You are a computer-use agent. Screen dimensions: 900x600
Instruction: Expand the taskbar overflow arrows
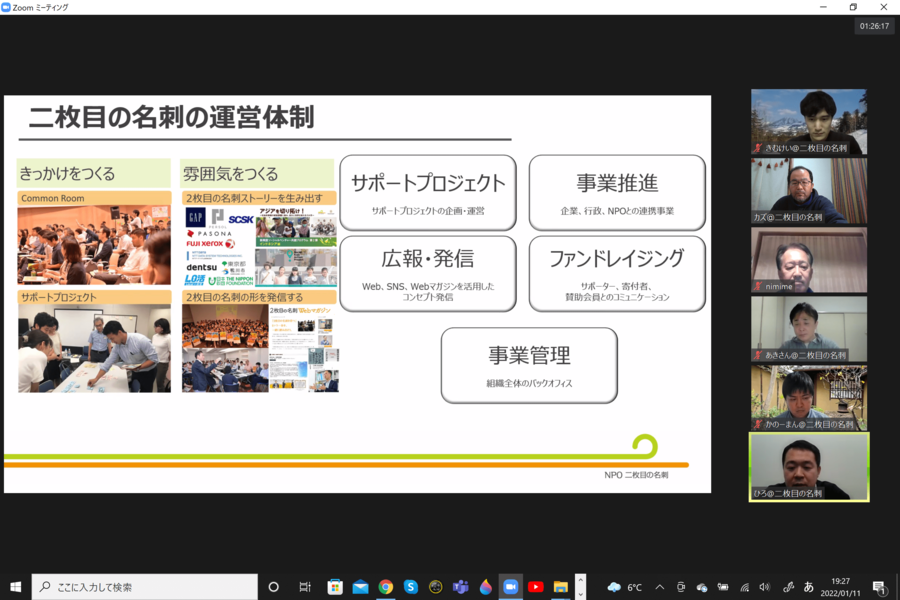click(x=581, y=587)
